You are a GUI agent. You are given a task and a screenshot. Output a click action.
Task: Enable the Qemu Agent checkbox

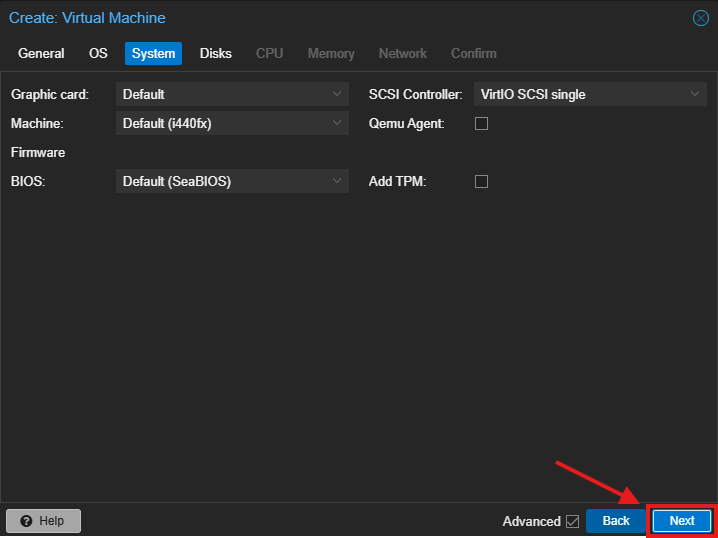coord(481,124)
